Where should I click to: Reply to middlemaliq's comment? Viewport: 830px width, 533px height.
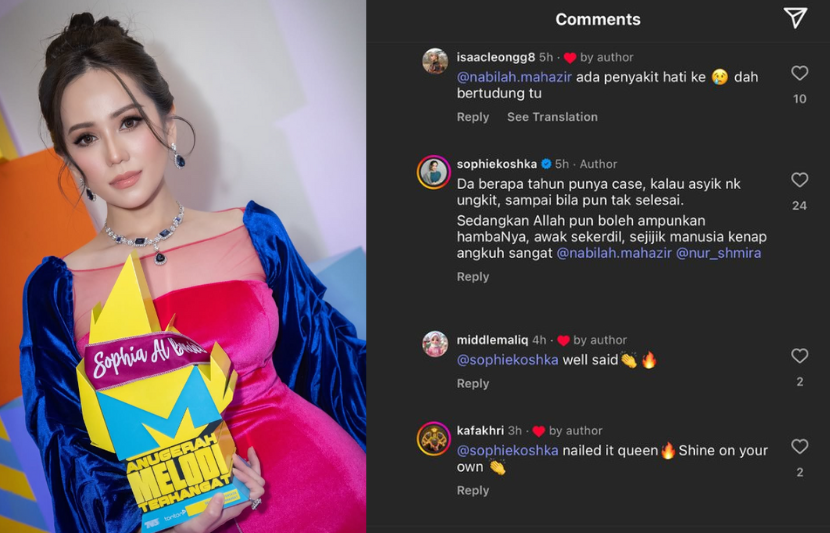tap(473, 384)
